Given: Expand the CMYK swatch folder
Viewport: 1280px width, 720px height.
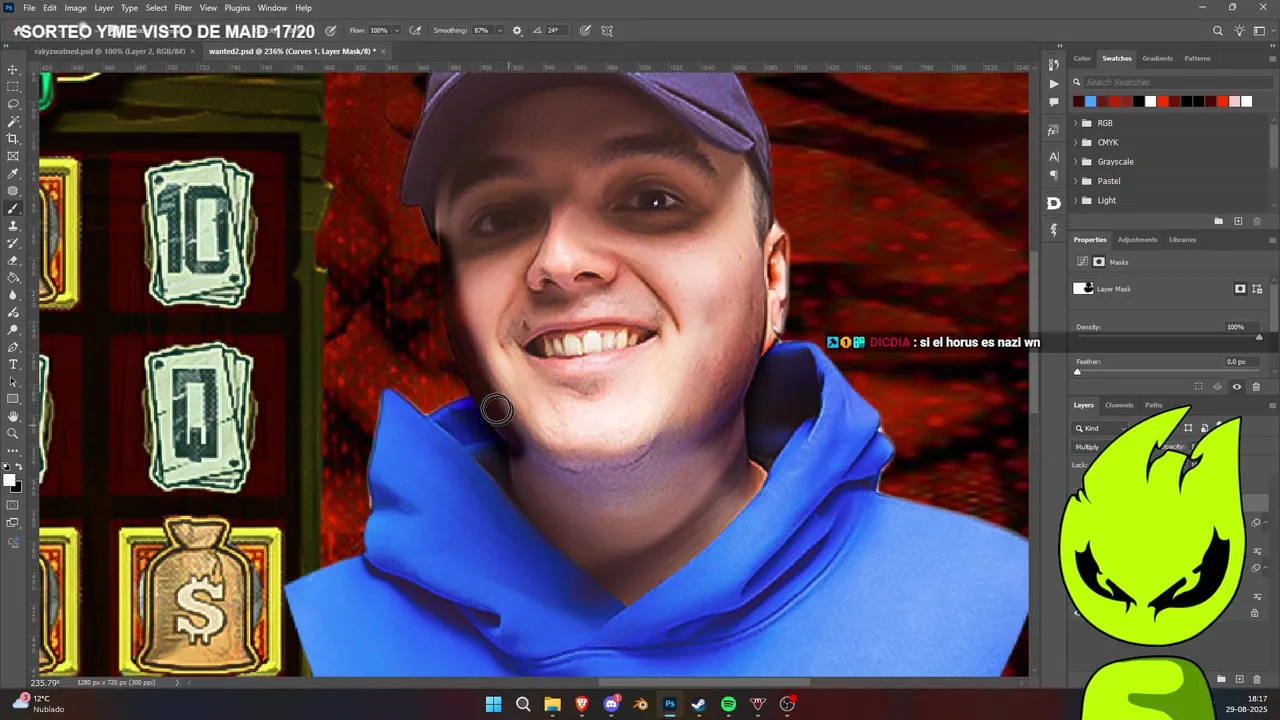Looking at the screenshot, I should pos(1076,142).
